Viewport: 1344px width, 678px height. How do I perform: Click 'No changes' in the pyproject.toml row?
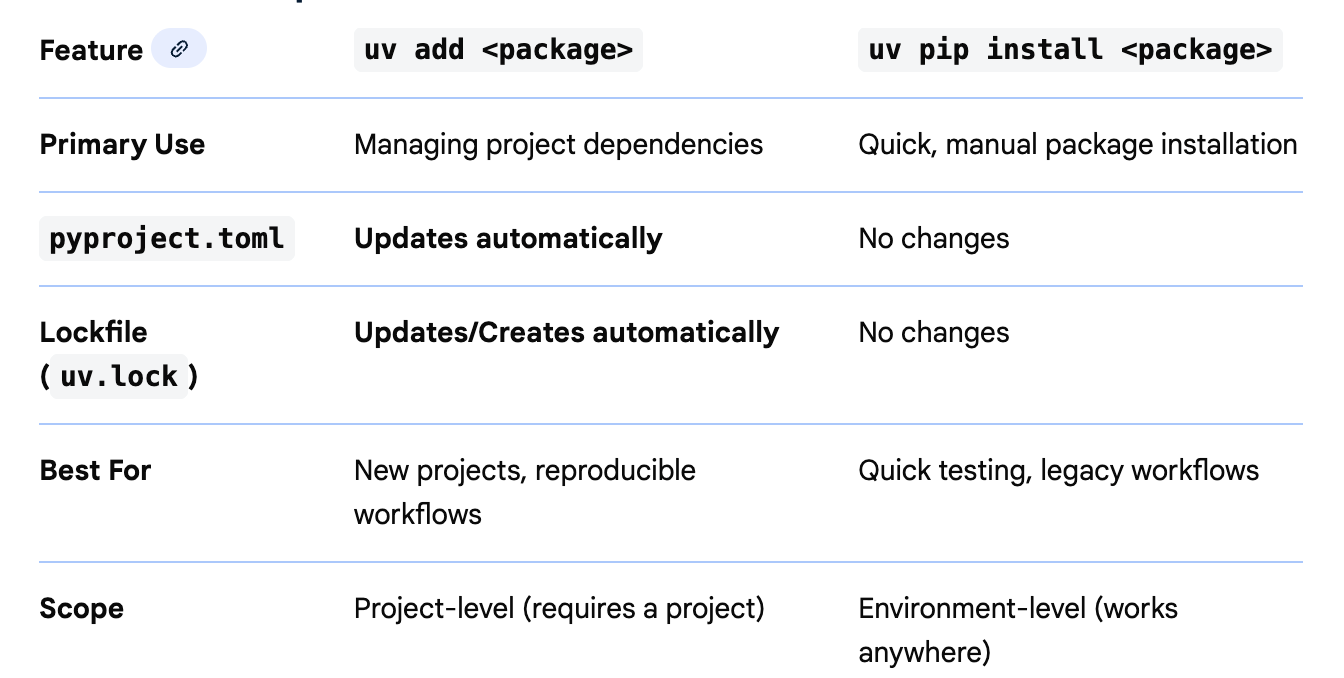[x=933, y=238]
